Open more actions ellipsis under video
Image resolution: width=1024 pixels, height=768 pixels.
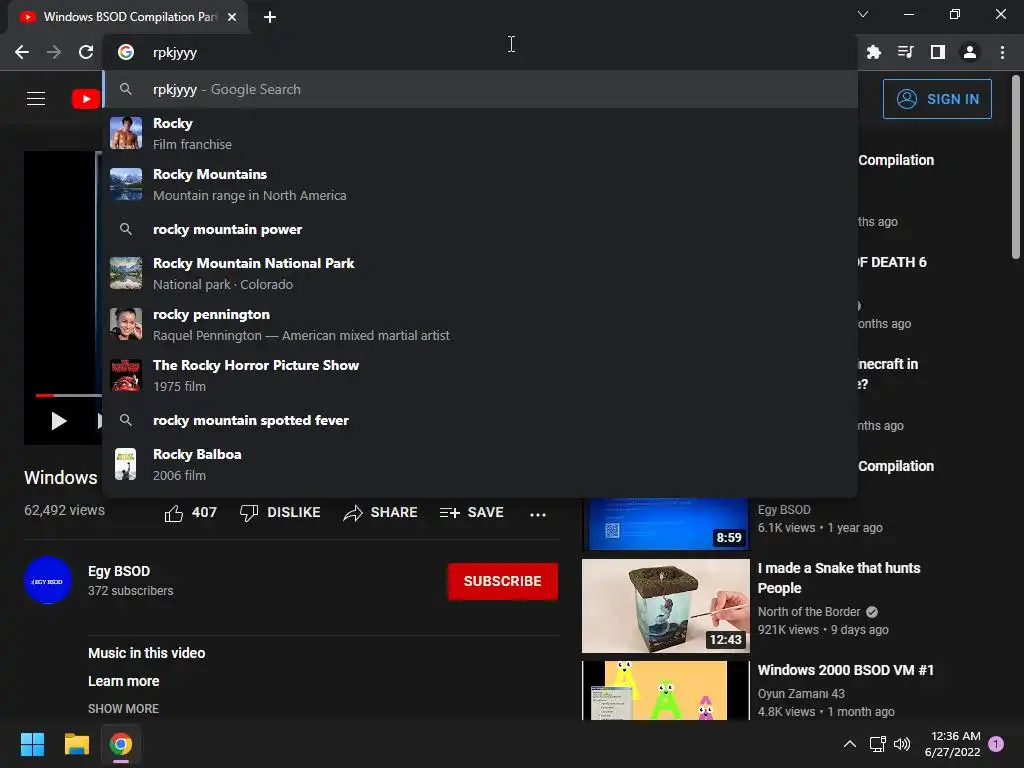pyautogui.click(x=537, y=515)
